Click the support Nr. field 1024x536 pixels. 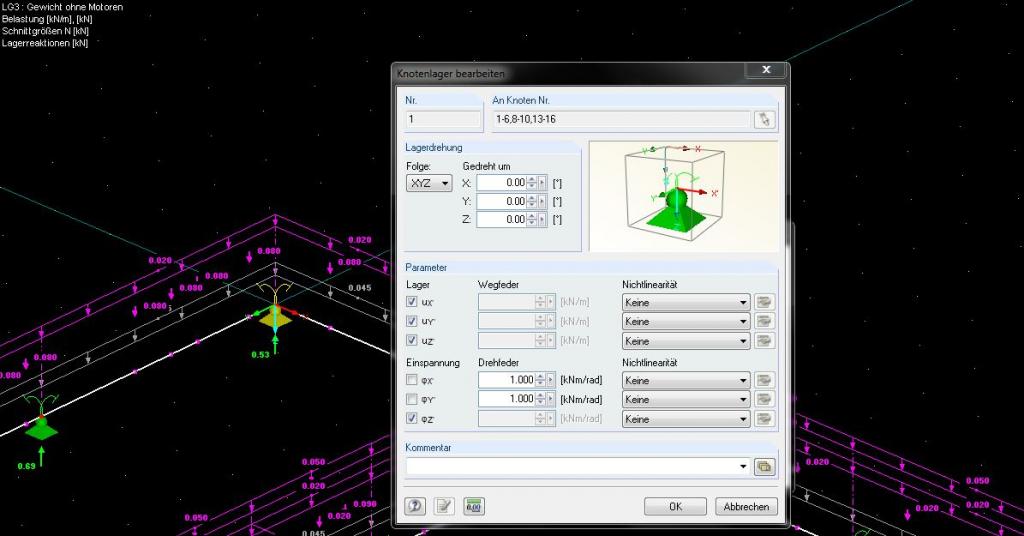coord(443,119)
